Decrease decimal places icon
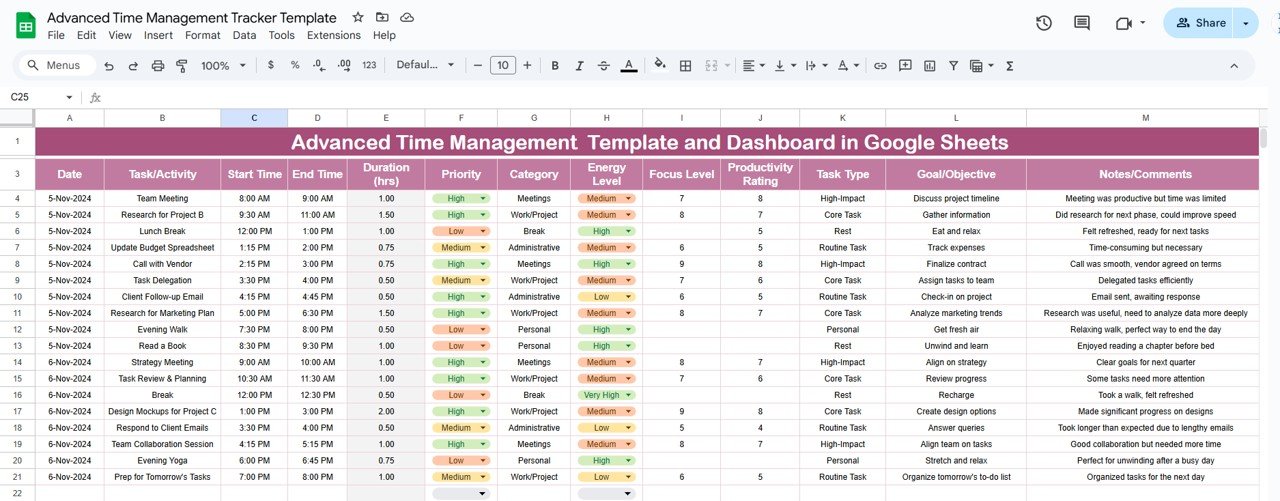This screenshot has height=501, width=1280. (319, 66)
